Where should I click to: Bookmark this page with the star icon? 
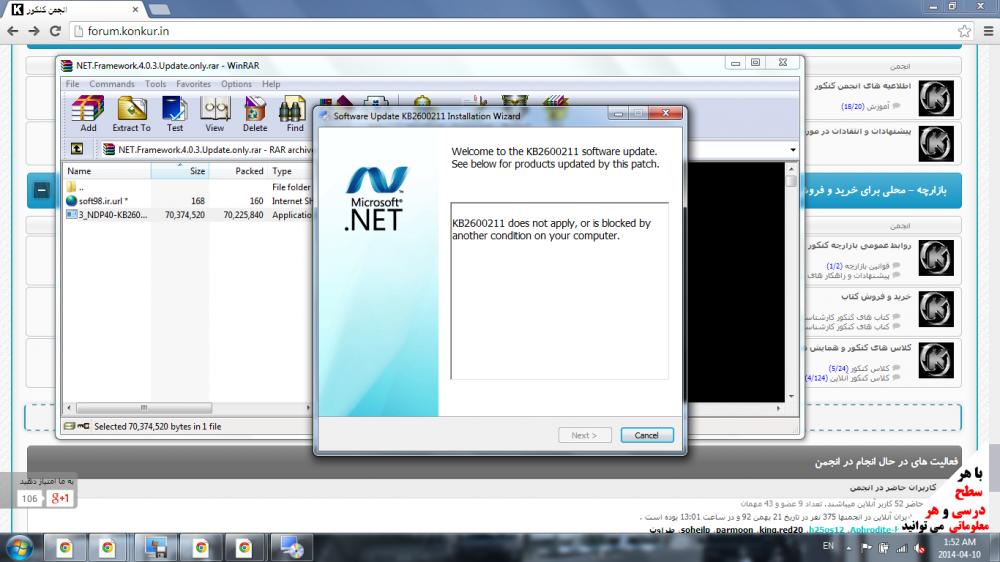point(964,31)
